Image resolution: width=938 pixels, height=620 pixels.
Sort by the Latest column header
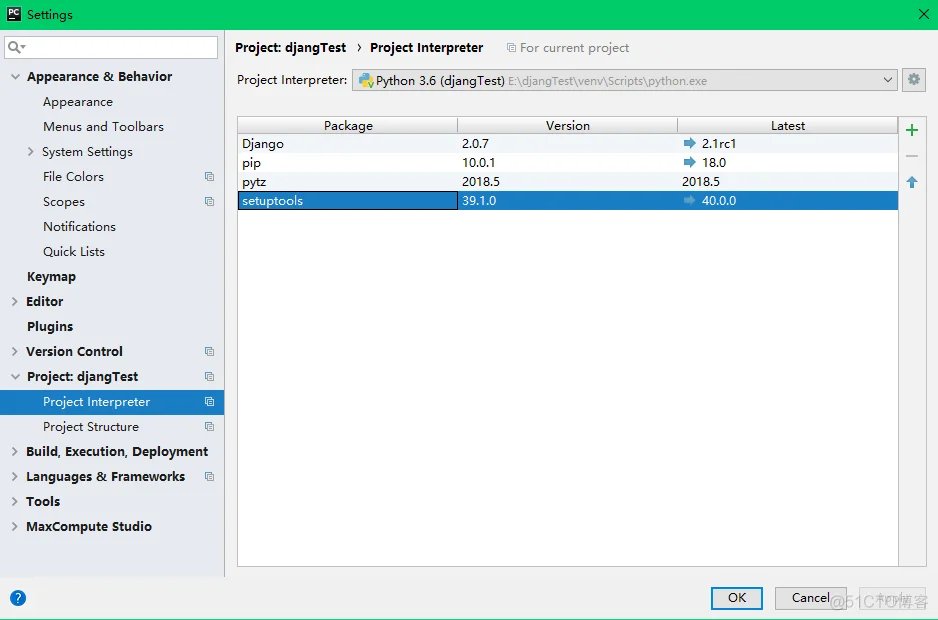[788, 125]
